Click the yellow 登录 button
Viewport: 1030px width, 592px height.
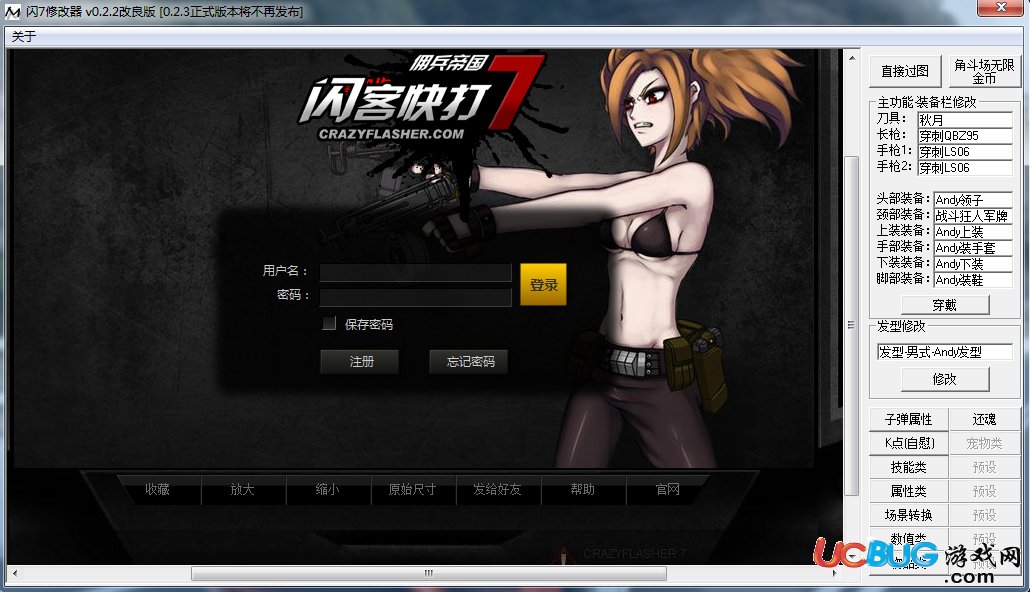click(543, 285)
